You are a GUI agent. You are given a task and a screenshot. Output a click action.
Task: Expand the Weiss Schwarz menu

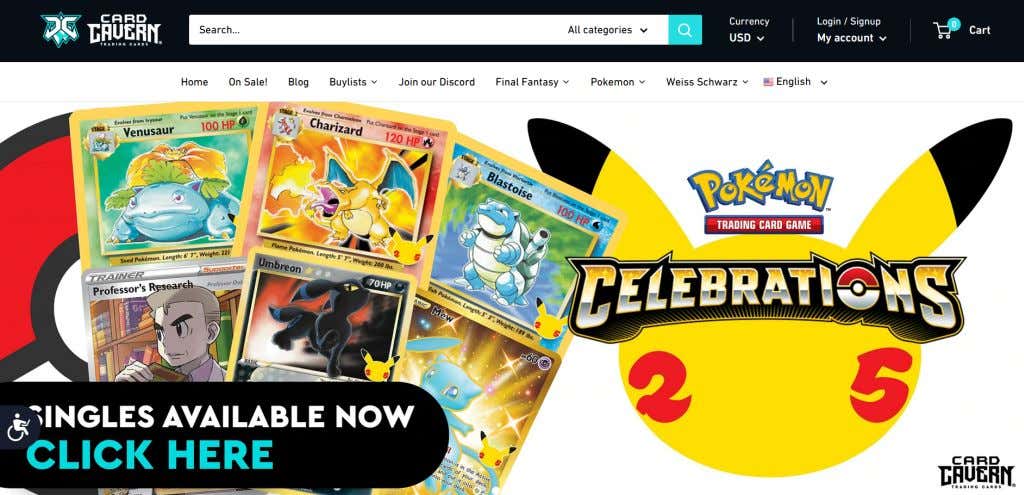click(x=707, y=82)
